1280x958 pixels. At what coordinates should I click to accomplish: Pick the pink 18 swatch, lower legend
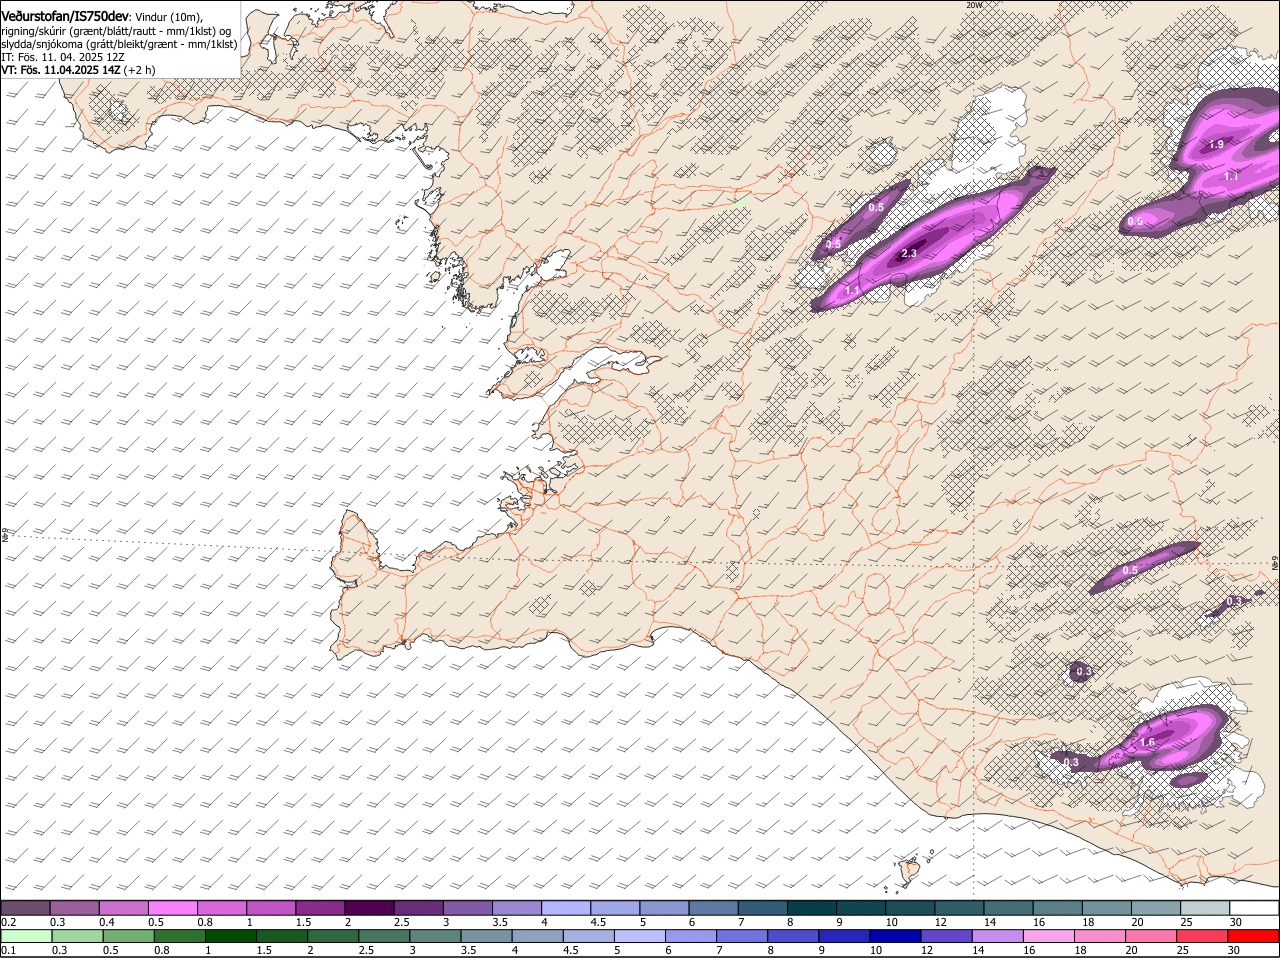(x=1100, y=936)
